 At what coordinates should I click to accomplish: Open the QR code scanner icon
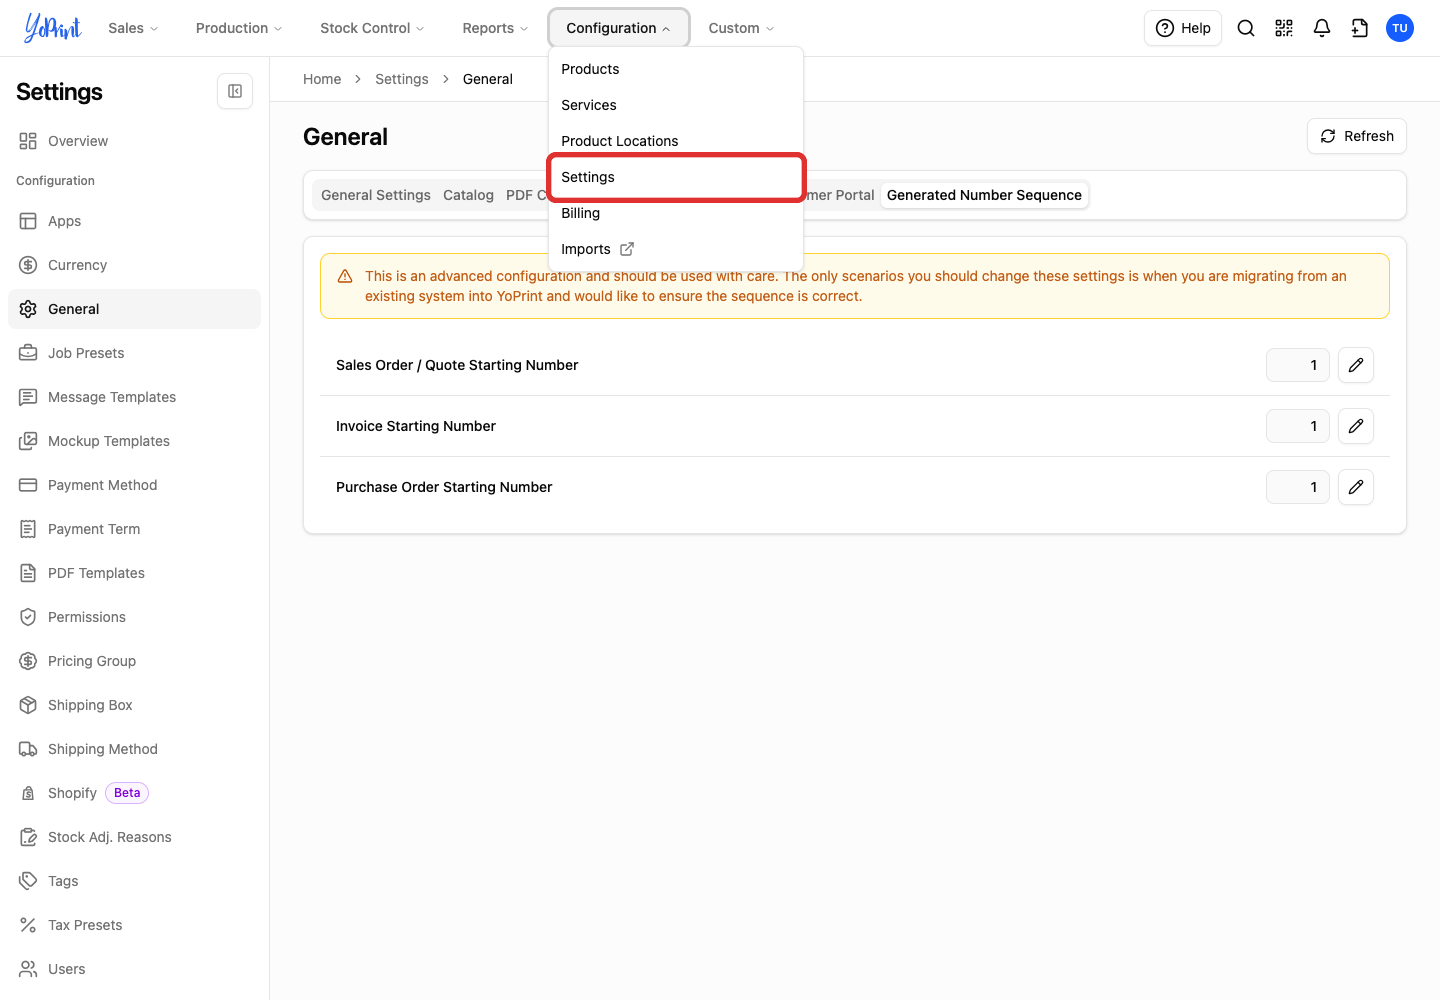point(1284,28)
